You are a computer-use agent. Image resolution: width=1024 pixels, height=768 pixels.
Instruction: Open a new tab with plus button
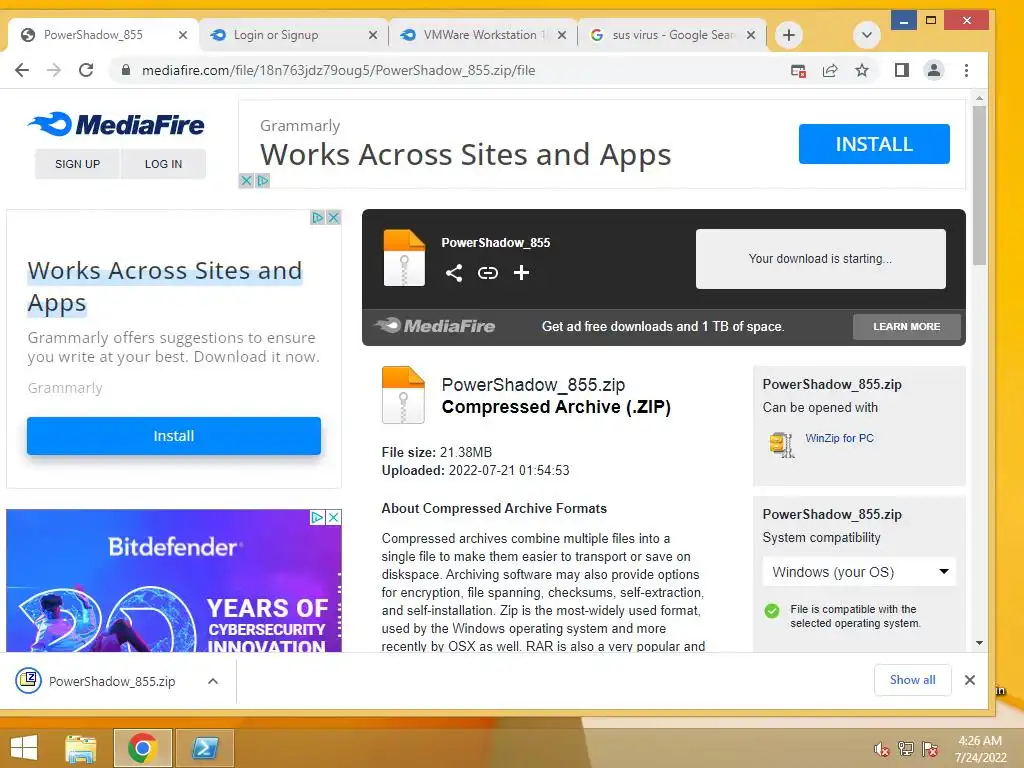click(x=789, y=35)
